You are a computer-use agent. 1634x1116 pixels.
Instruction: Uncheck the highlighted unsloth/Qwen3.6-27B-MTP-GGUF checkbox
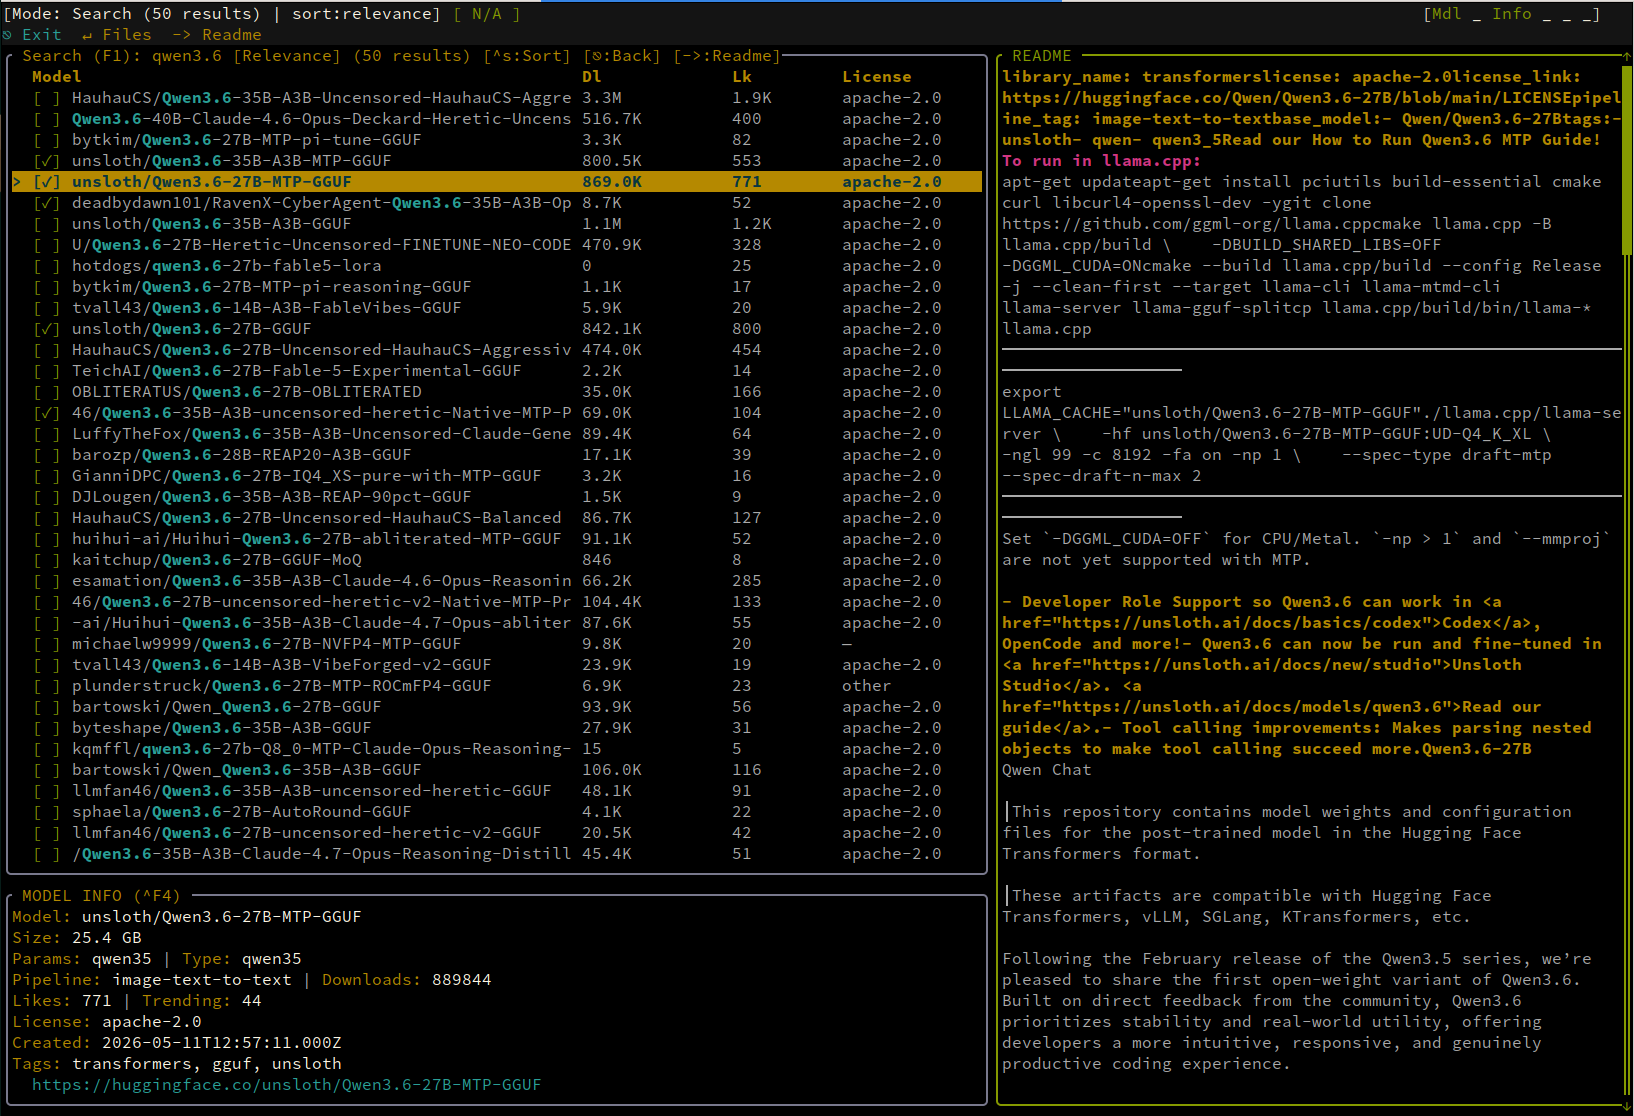coord(46,182)
